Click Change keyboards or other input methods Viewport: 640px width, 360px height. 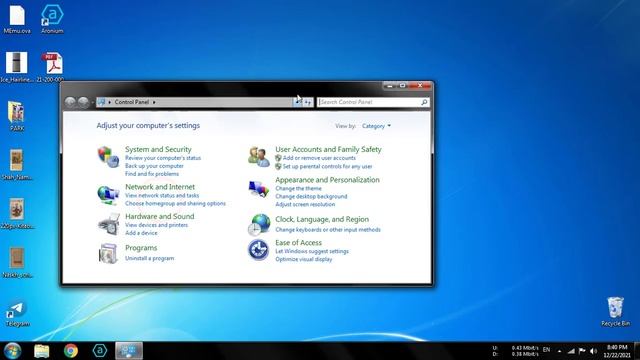pos(328,230)
